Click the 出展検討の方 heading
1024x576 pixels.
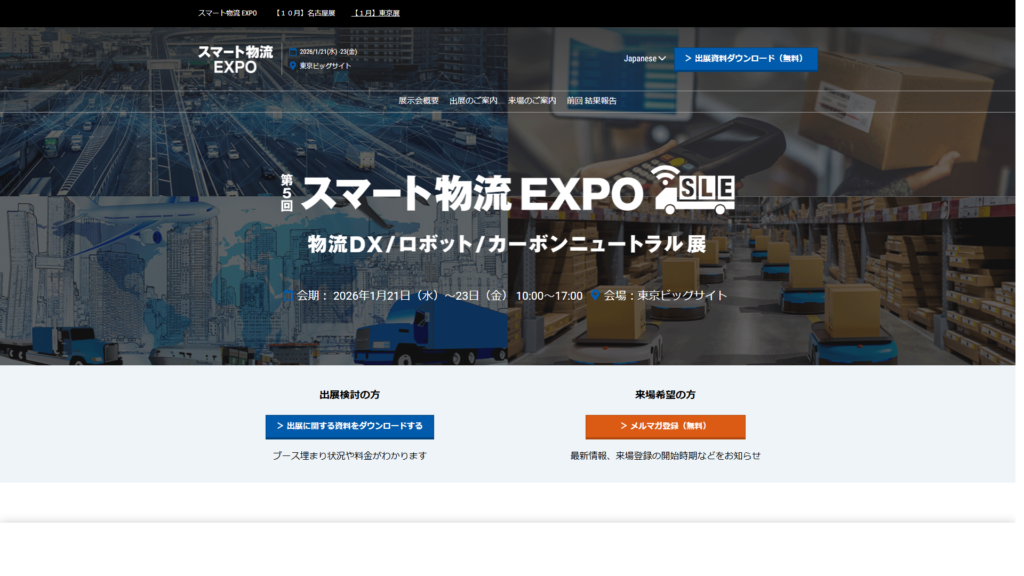(x=349, y=394)
